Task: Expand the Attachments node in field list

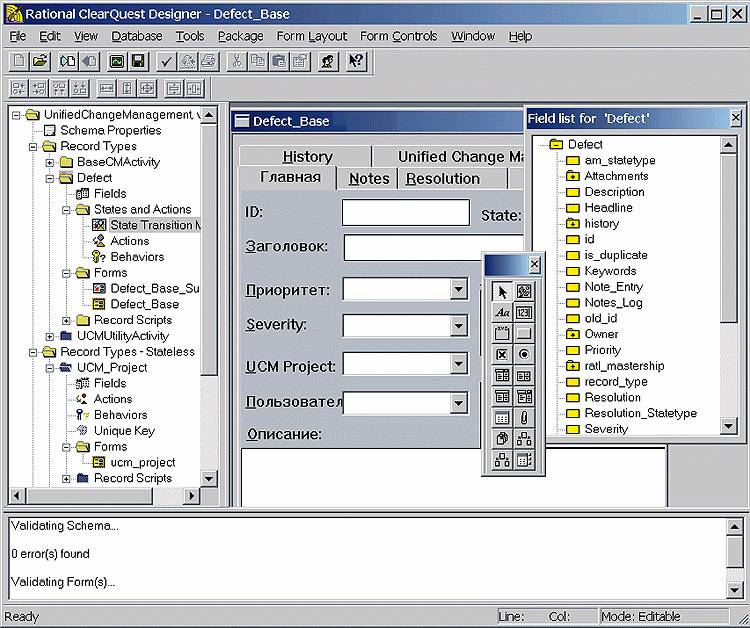Action: 573,176
